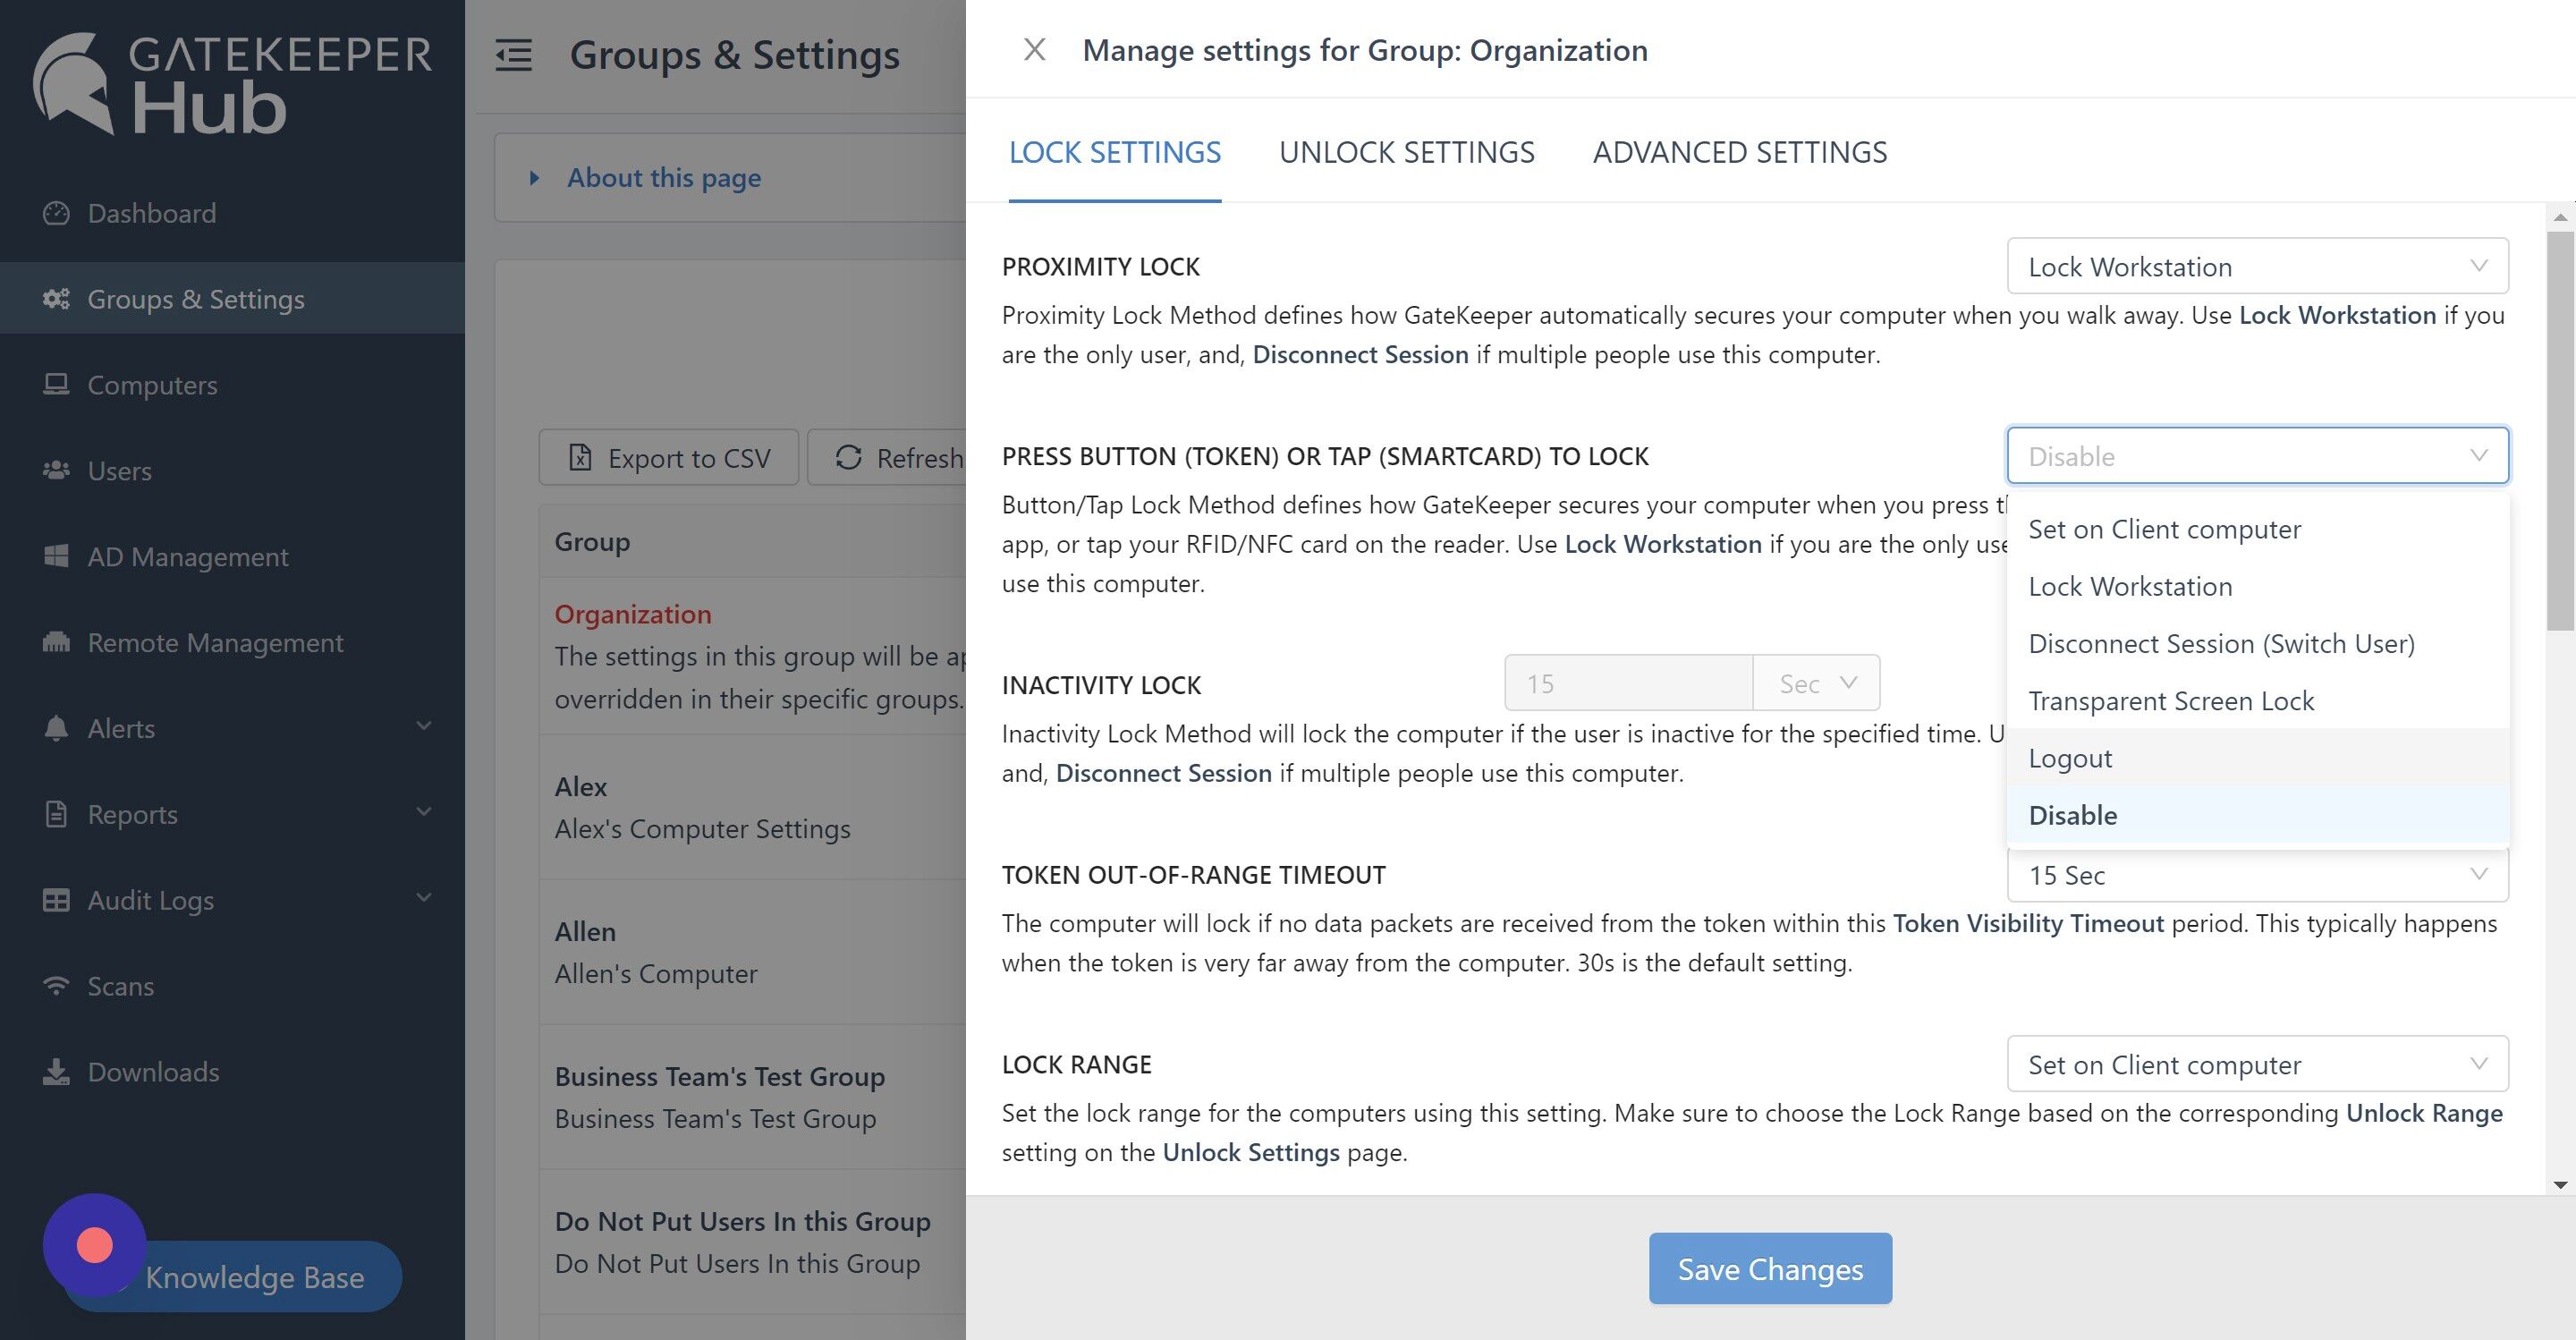Image resolution: width=2576 pixels, height=1340 pixels.
Task: Choose Transparent Screen Lock option
Action: pyautogui.click(x=2257, y=701)
